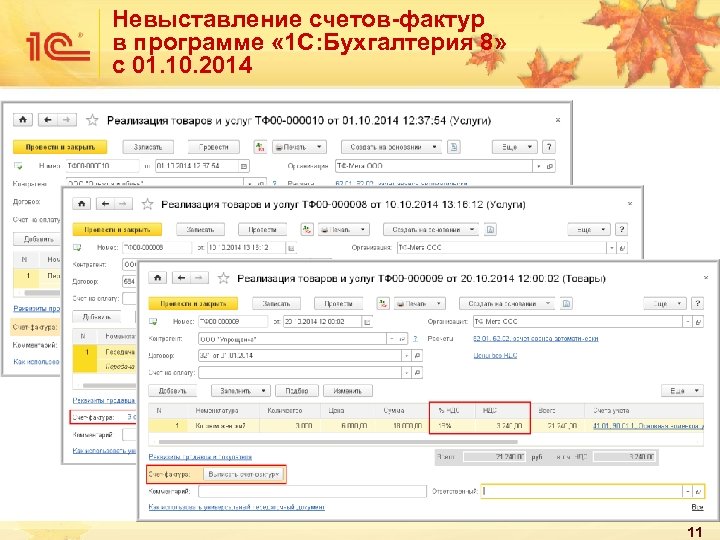720x540 pixels.
Task: Click Записать in ТФ00-000009 window
Action: pos(276,304)
